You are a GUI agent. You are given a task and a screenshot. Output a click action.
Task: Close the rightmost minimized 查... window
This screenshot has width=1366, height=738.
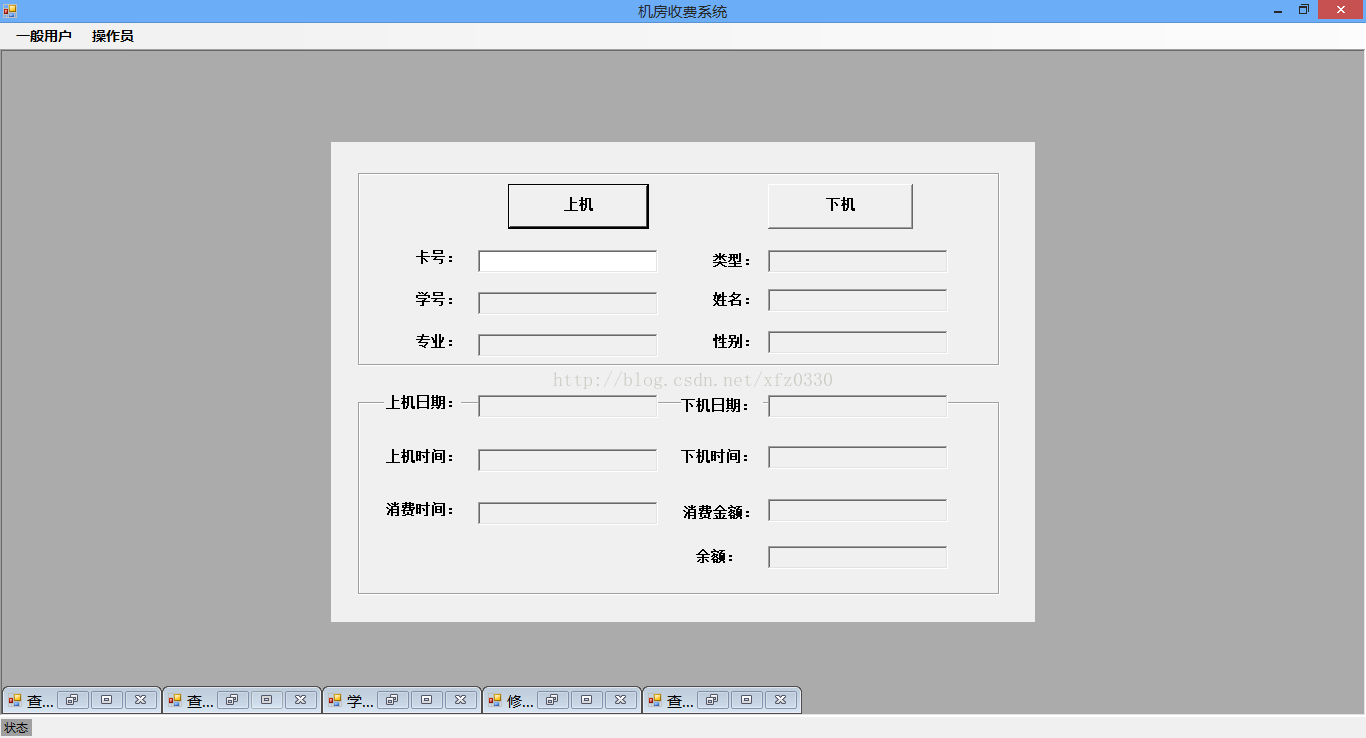(780, 700)
